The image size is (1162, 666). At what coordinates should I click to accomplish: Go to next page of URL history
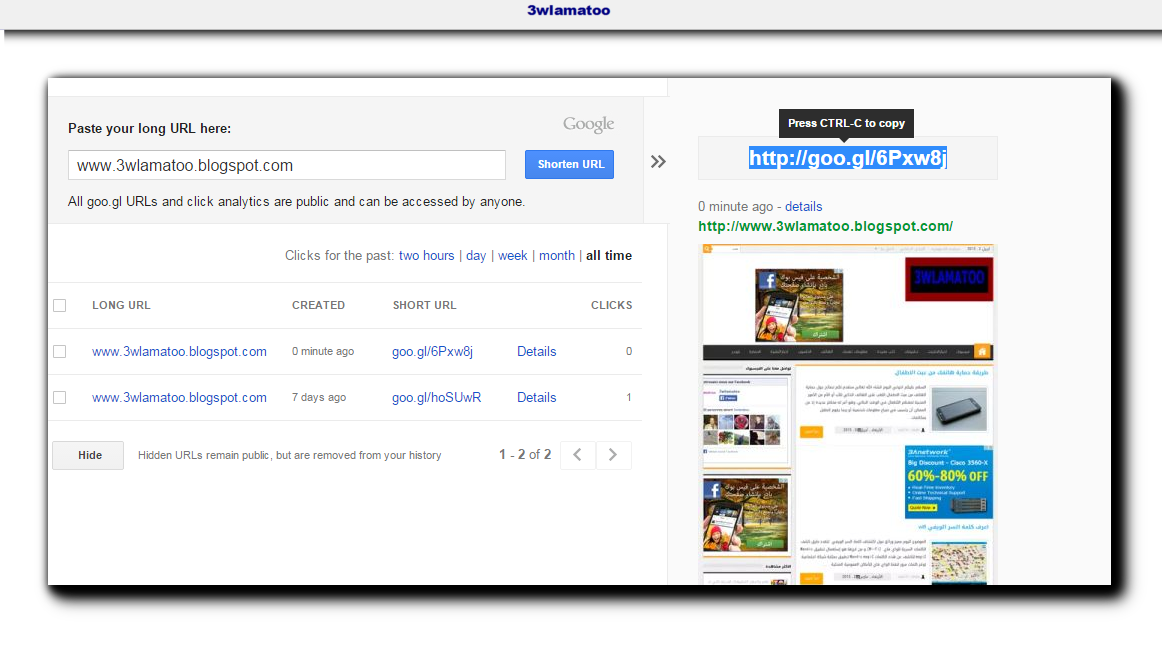(x=613, y=455)
